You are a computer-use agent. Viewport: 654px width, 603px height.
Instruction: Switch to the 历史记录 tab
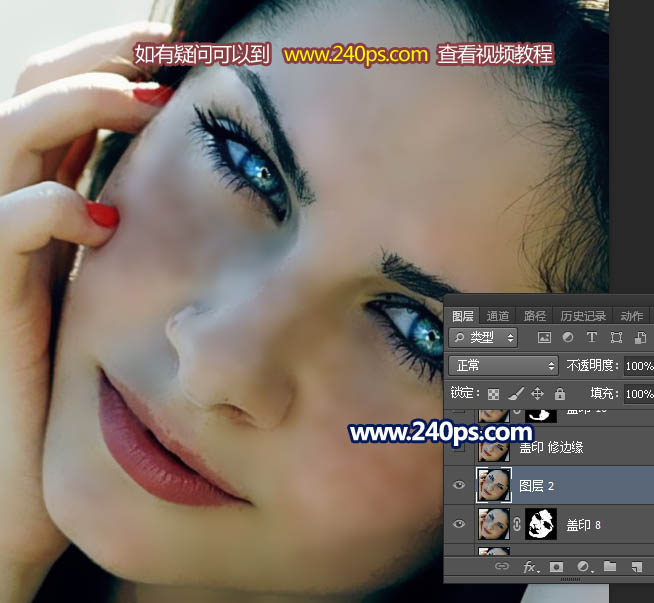click(583, 316)
